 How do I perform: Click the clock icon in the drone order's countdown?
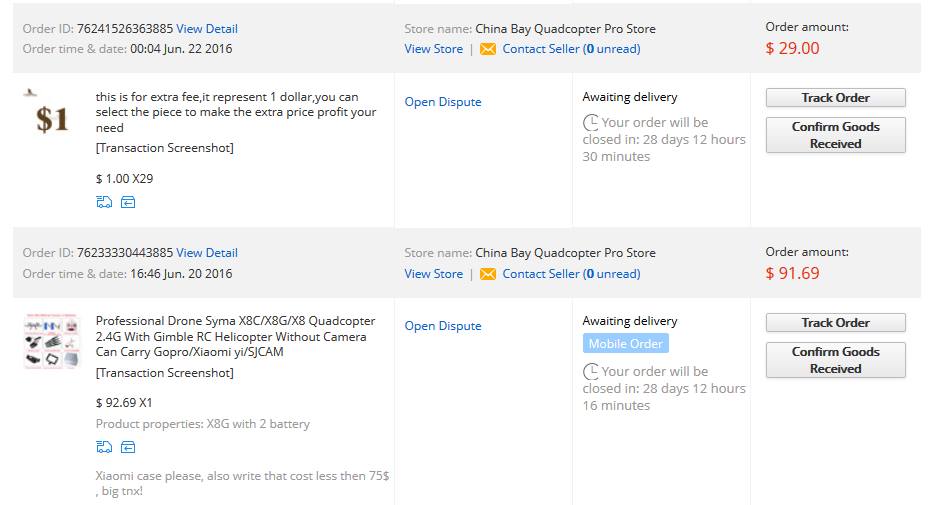591,371
